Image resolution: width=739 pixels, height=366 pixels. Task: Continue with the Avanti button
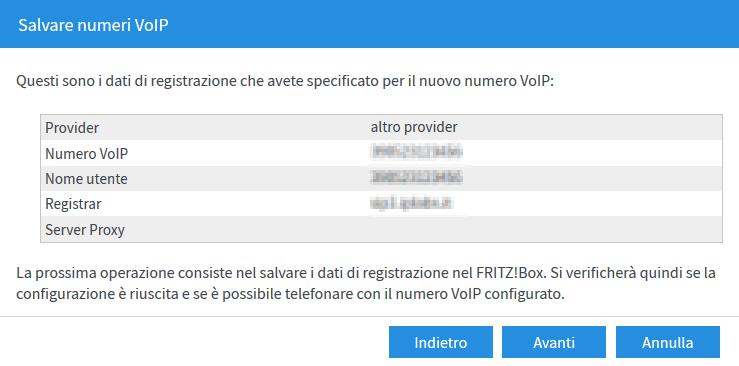[x=554, y=342]
